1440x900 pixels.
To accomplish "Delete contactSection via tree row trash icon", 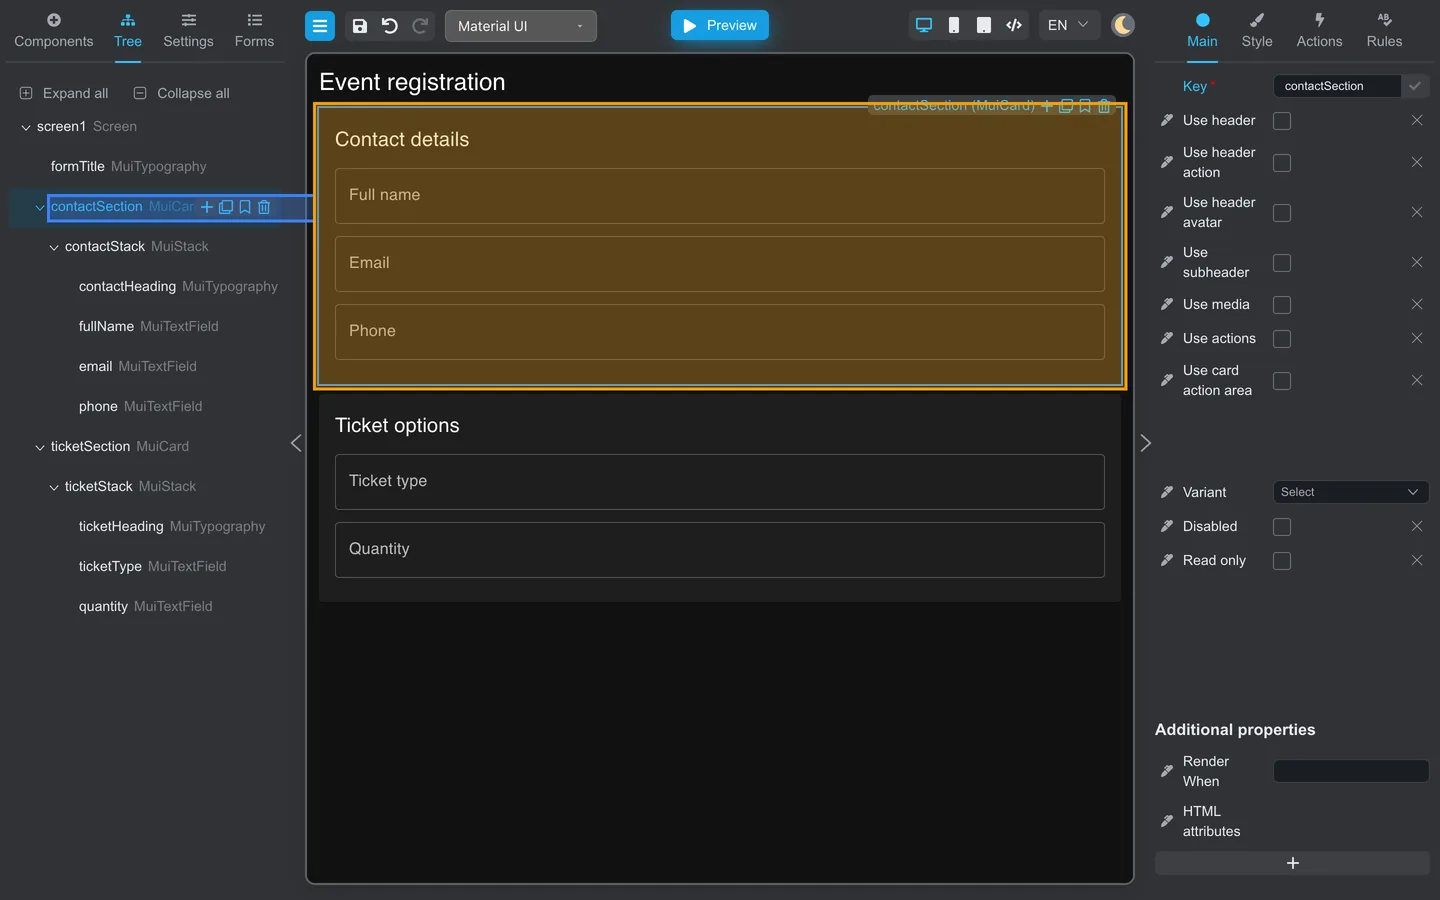I will pyautogui.click(x=264, y=207).
